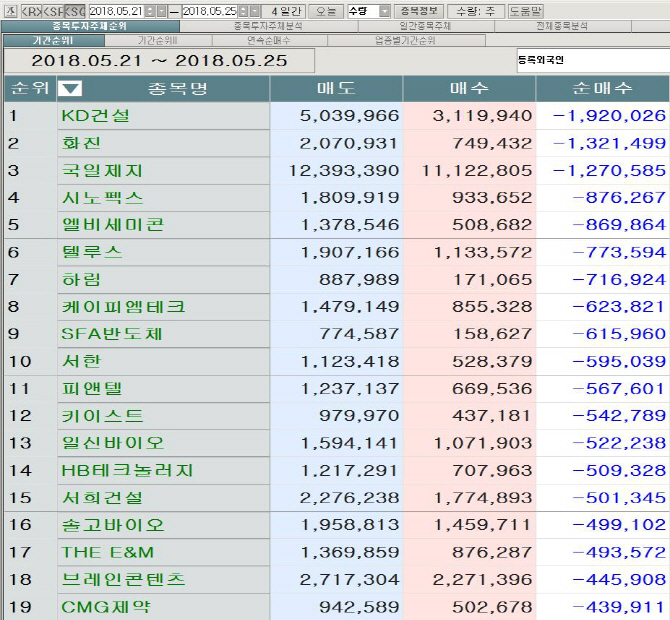670x620 pixels.
Task: Select the stock 브레인콘텐츠
Action: [123, 580]
